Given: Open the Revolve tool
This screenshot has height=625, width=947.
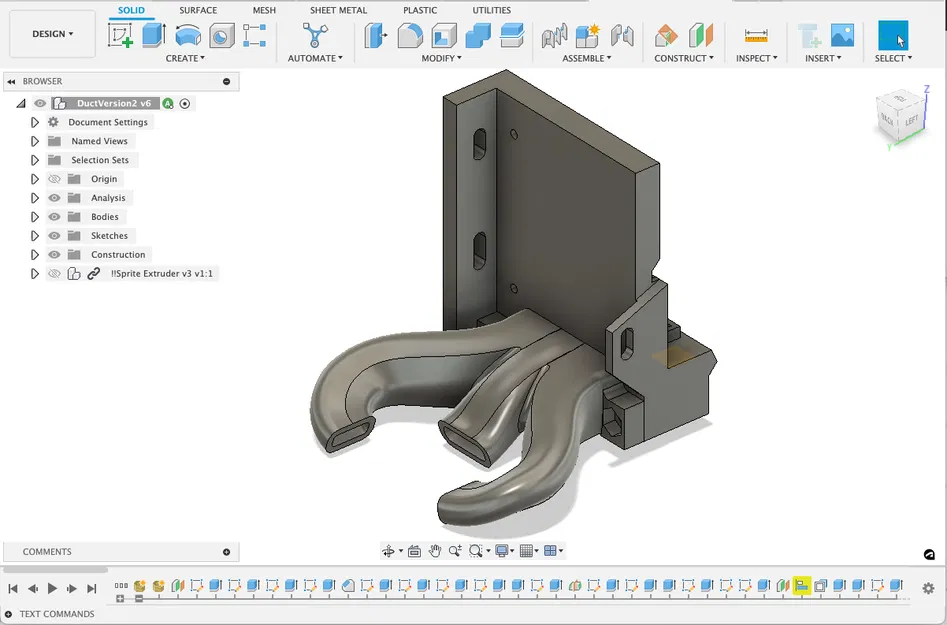Looking at the screenshot, I should click(x=186, y=36).
